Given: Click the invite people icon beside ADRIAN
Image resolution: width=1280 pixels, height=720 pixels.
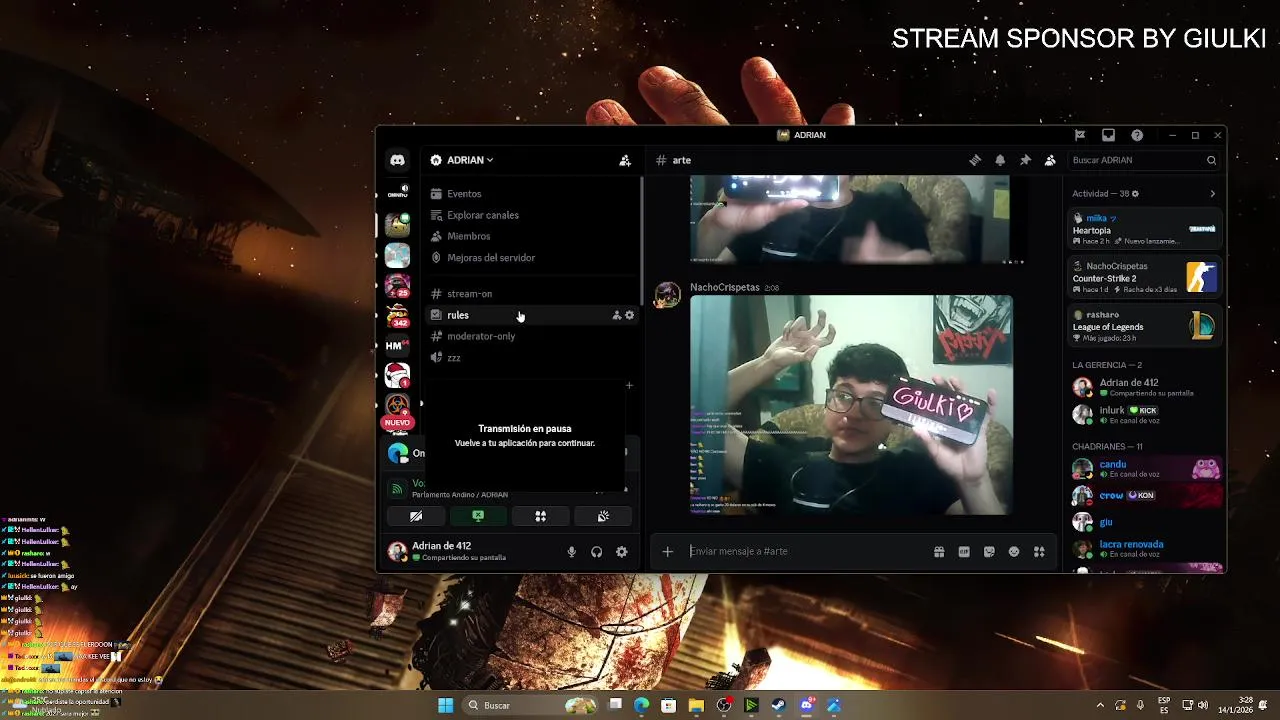Looking at the screenshot, I should tap(625, 160).
